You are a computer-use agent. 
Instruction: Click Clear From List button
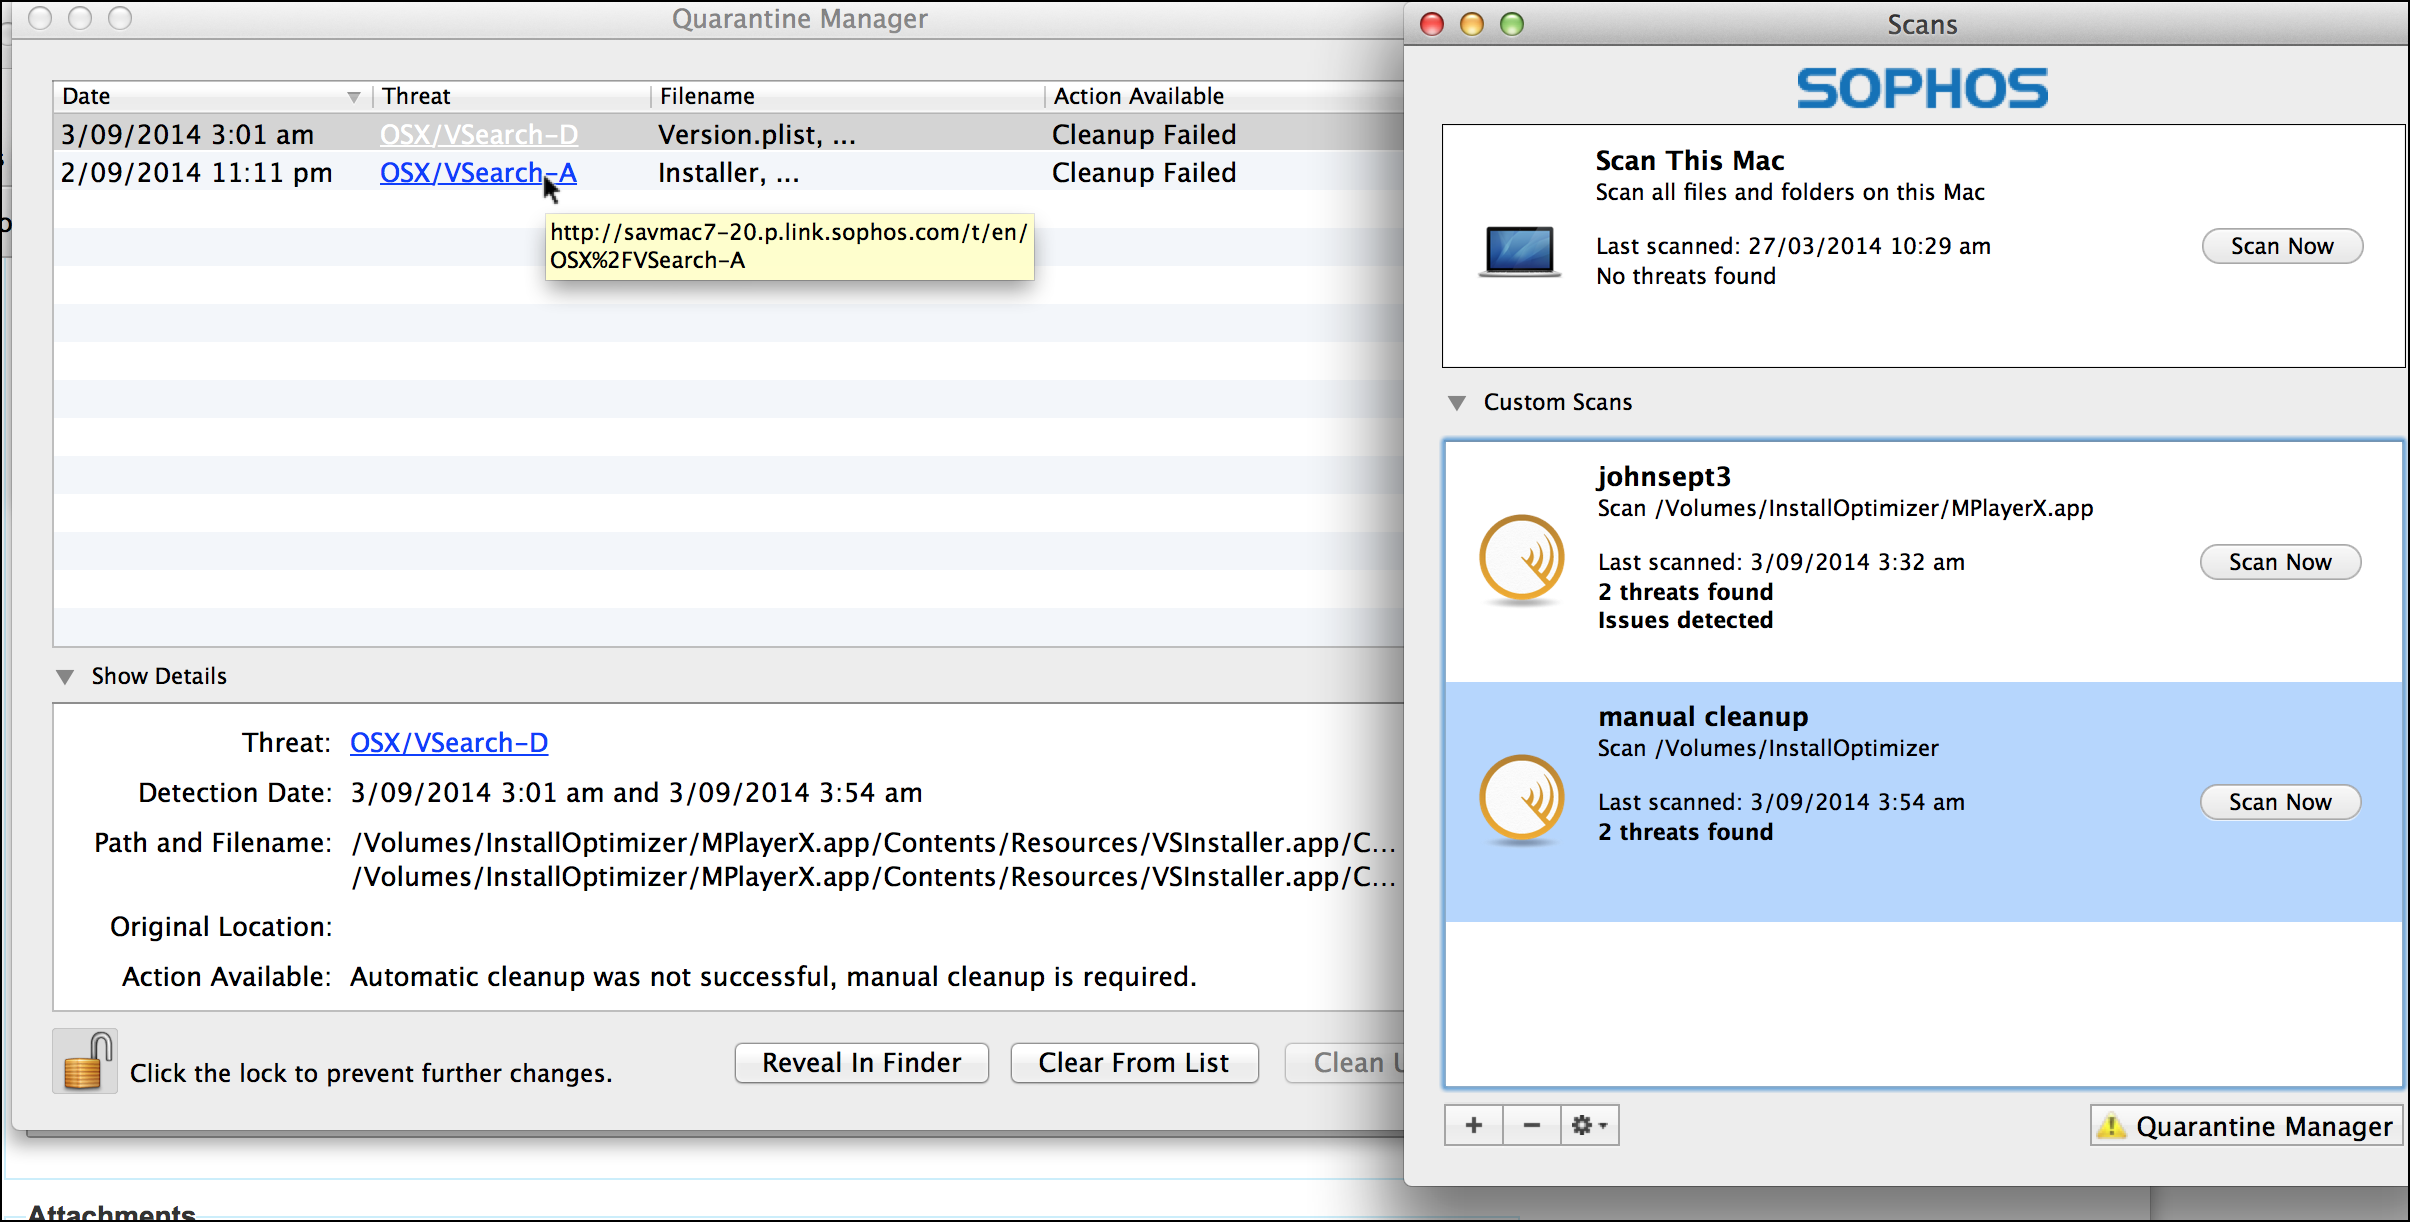click(1134, 1063)
